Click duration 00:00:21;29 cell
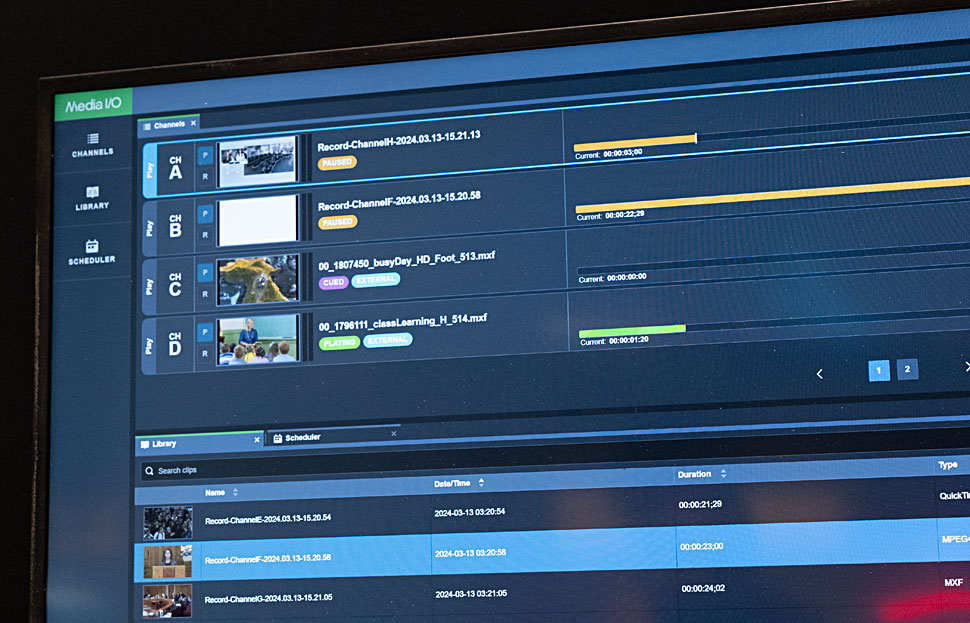Screen dimensions: 970x623 700,504
